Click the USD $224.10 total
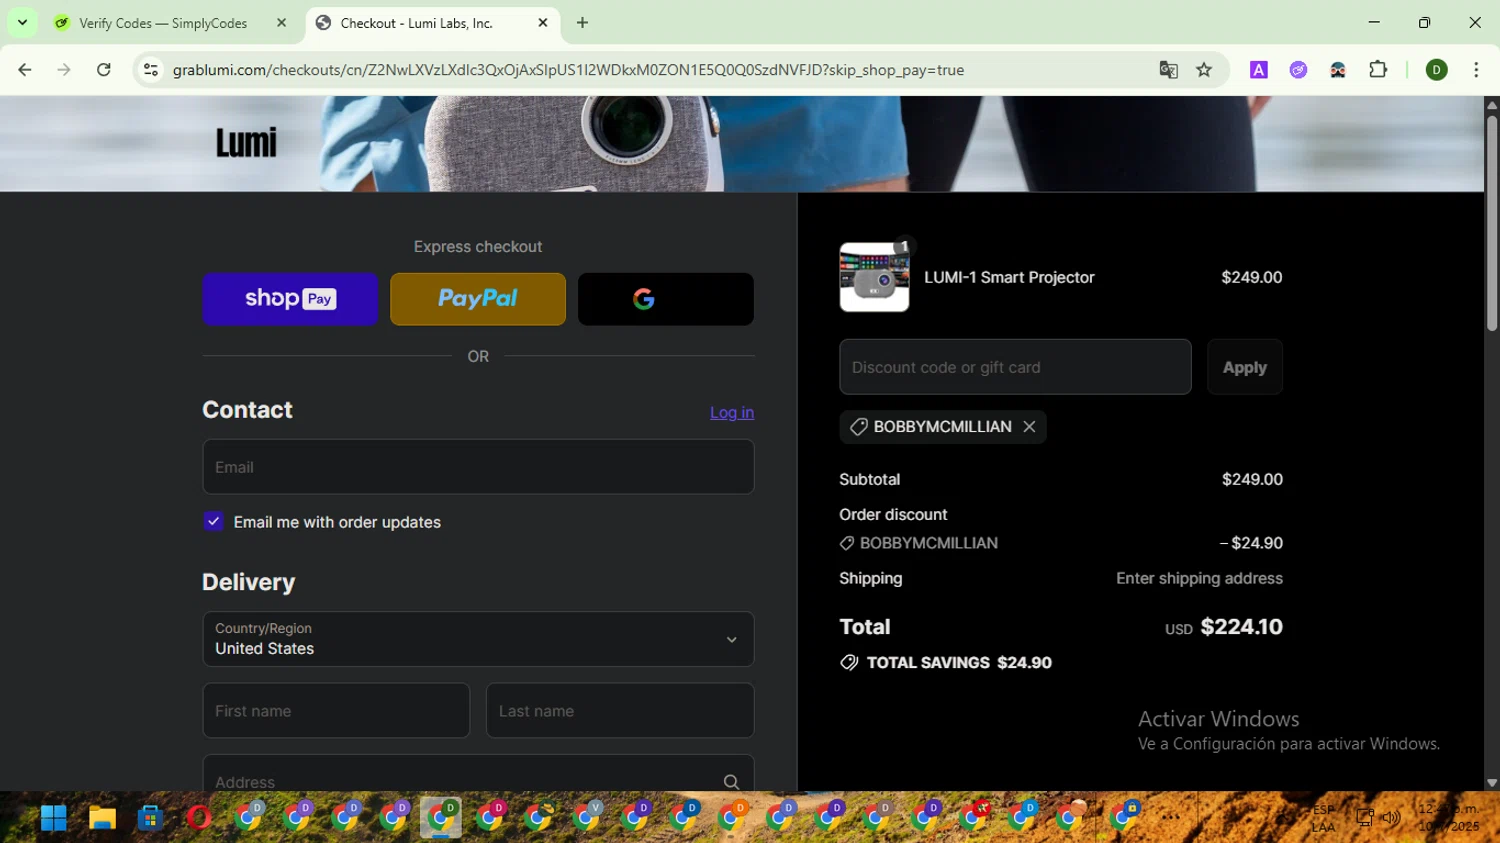1500x843 pixels. tap(1224, 627)
